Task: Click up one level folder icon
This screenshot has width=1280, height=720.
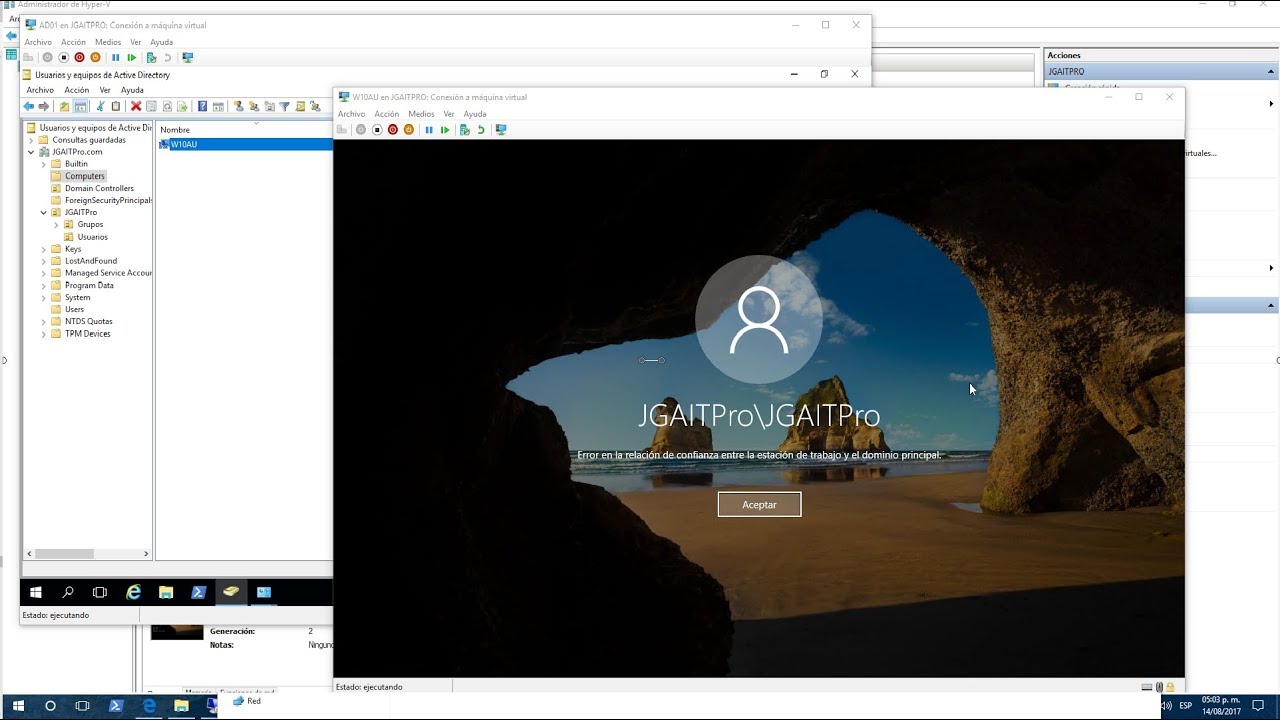Action: coord(64,106)
